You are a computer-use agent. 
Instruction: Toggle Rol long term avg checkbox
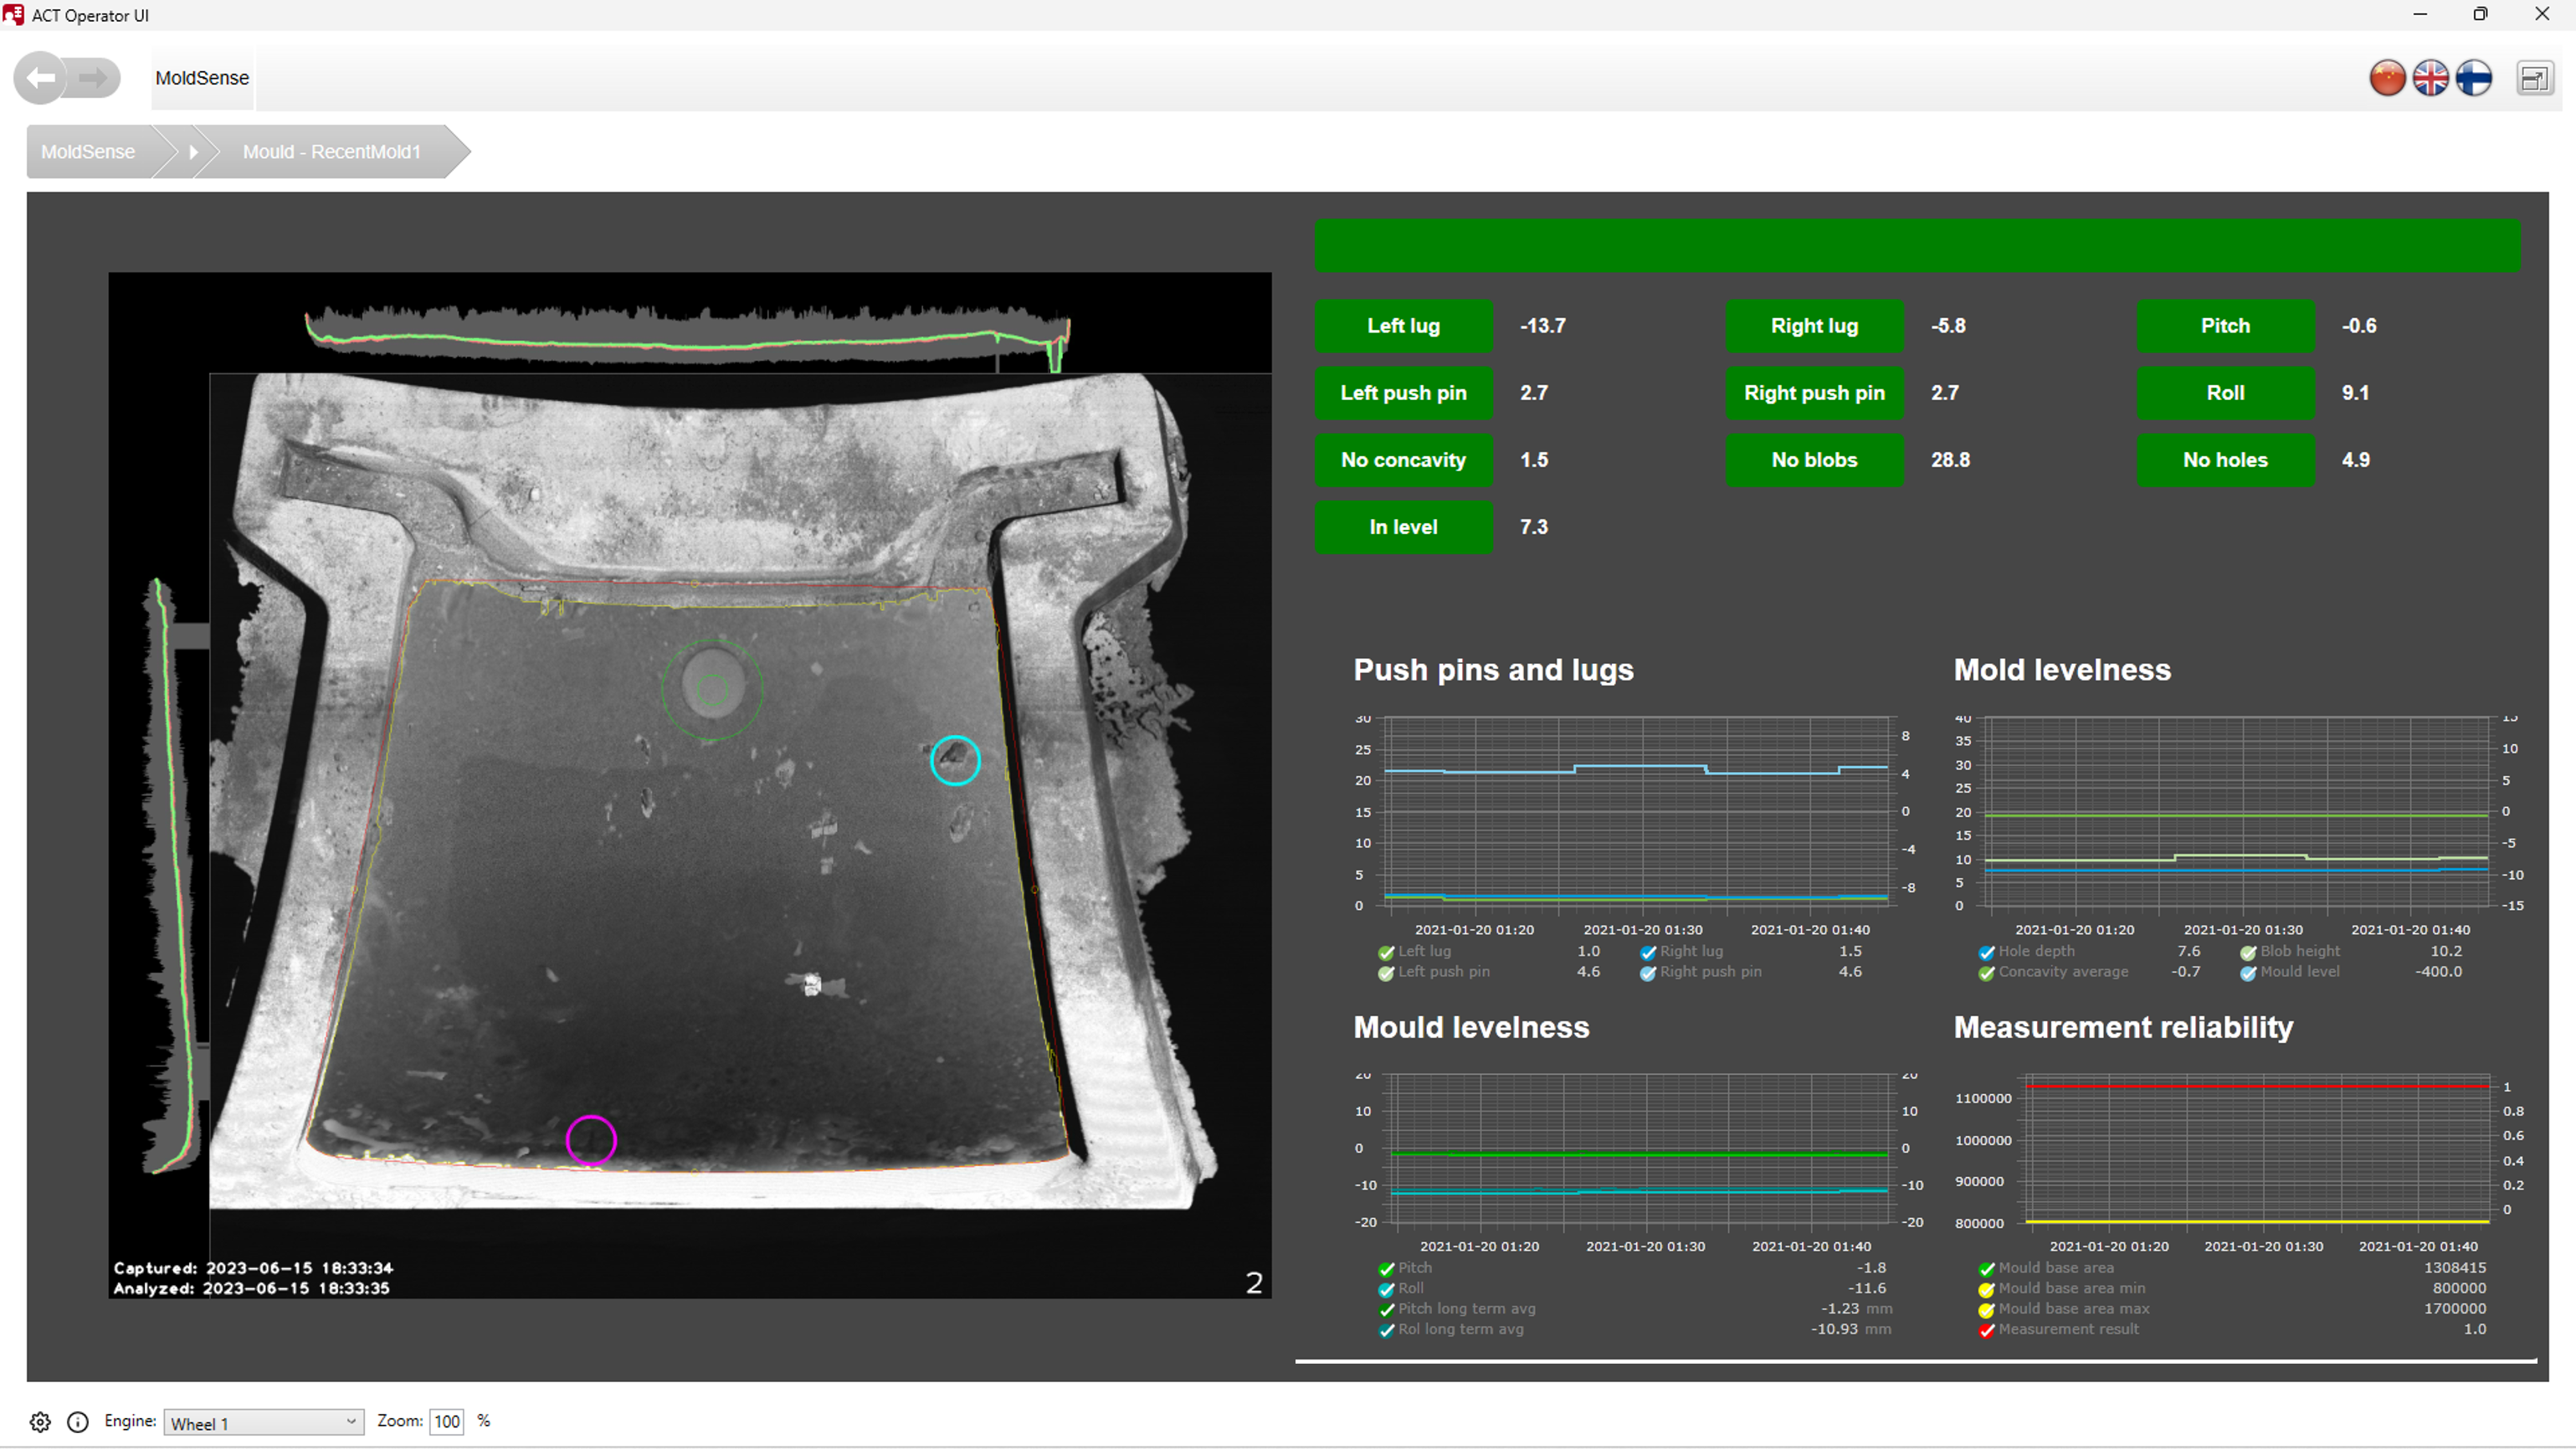[1386, 1331]
